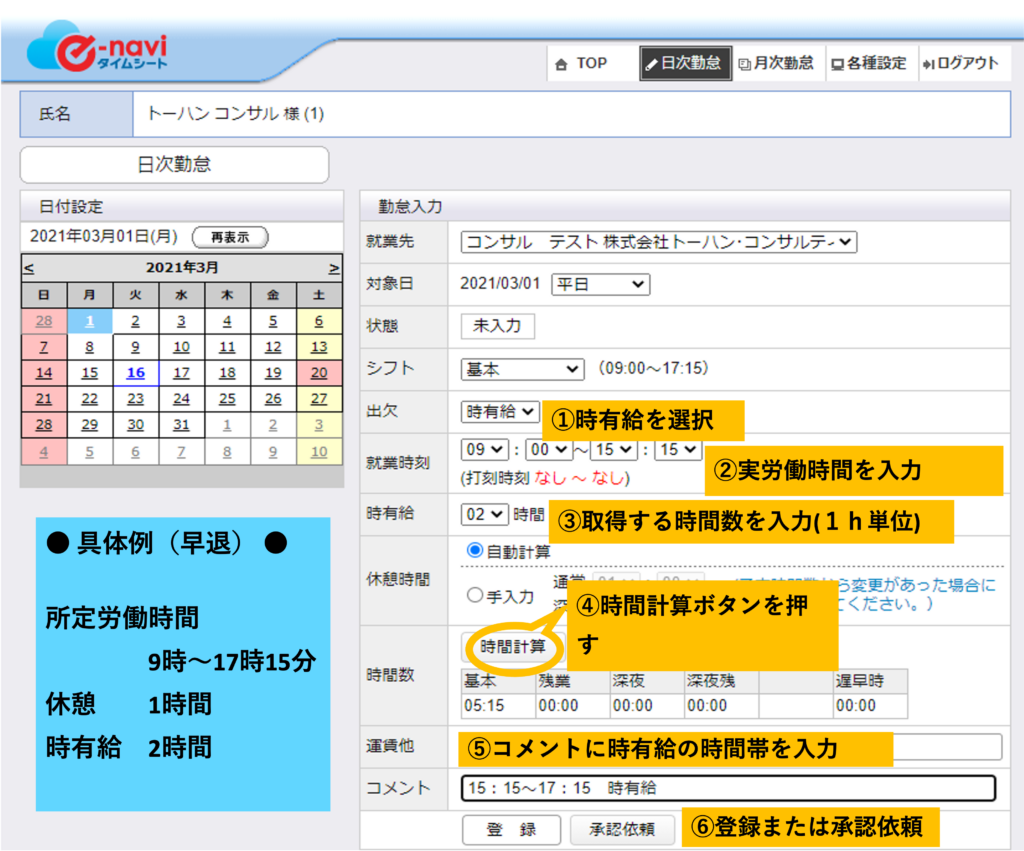Image resolution: width=1024 pixels, height=851 pixels.
Task: Open the 平日 day-type dropdown
Action: 600,285
